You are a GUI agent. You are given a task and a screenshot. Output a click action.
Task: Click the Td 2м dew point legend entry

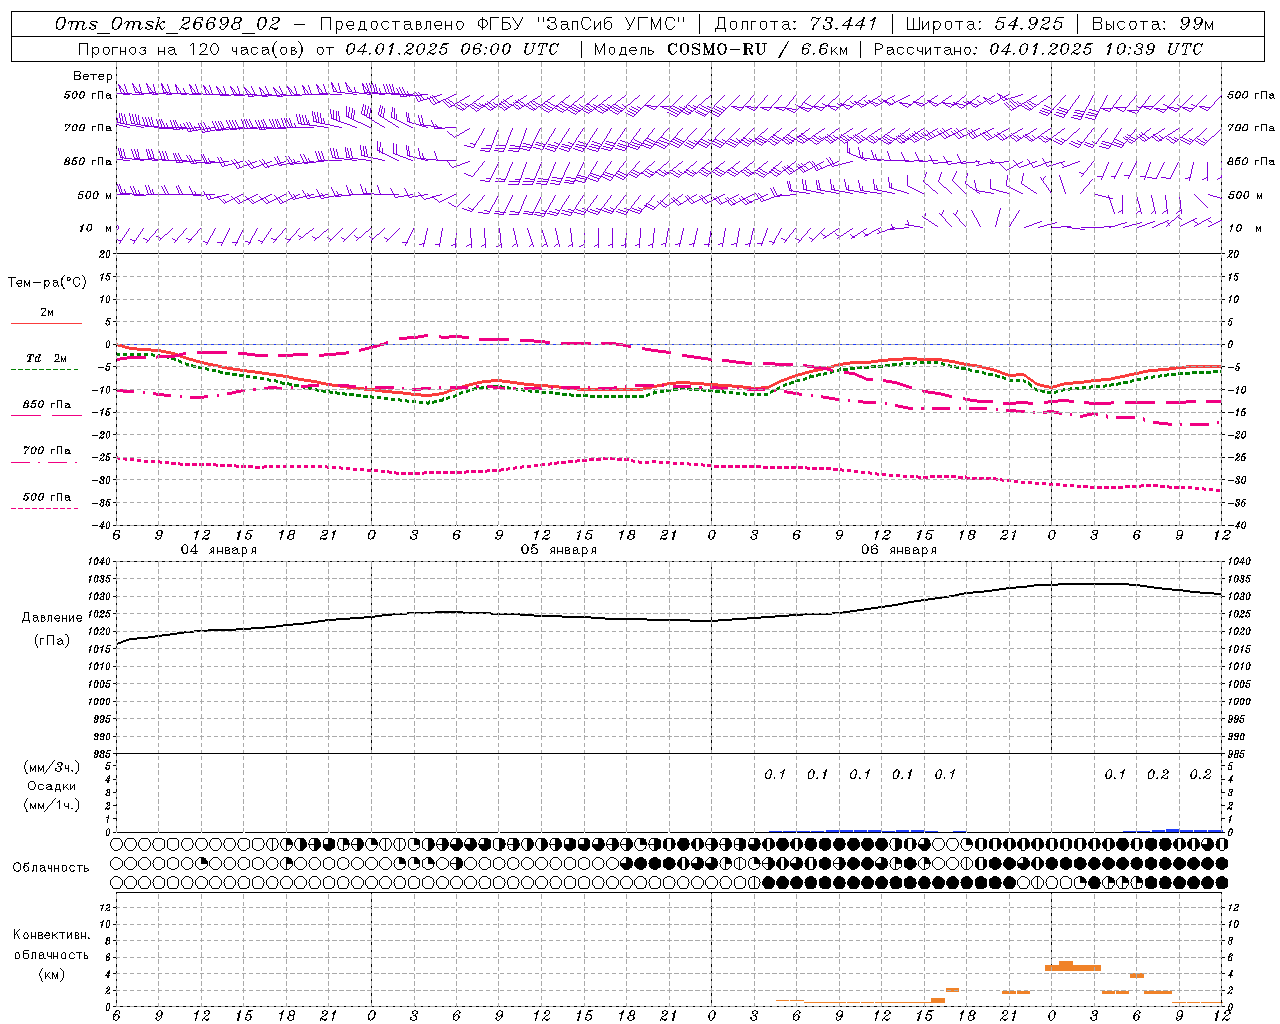coord(46,358)
